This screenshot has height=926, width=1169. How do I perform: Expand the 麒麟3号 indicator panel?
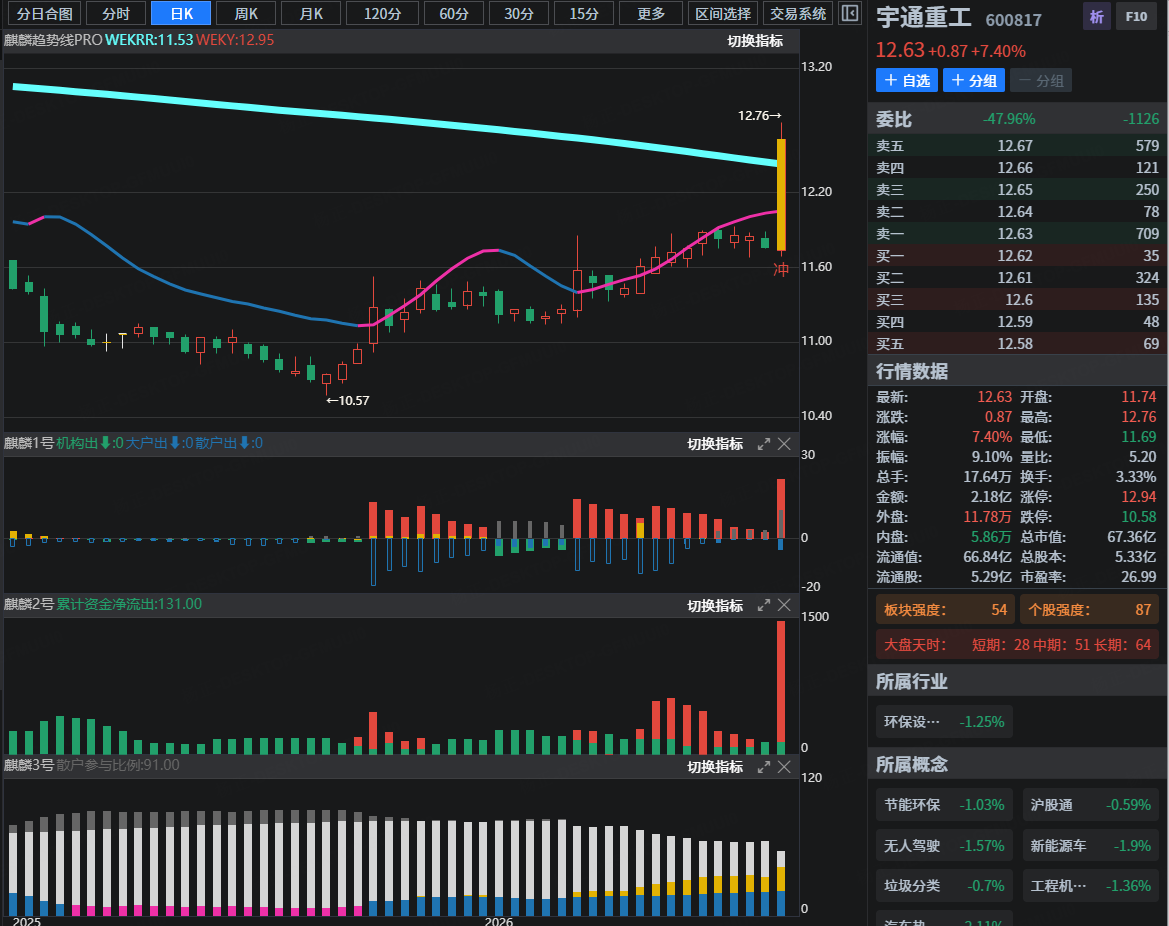pos(764,767)
